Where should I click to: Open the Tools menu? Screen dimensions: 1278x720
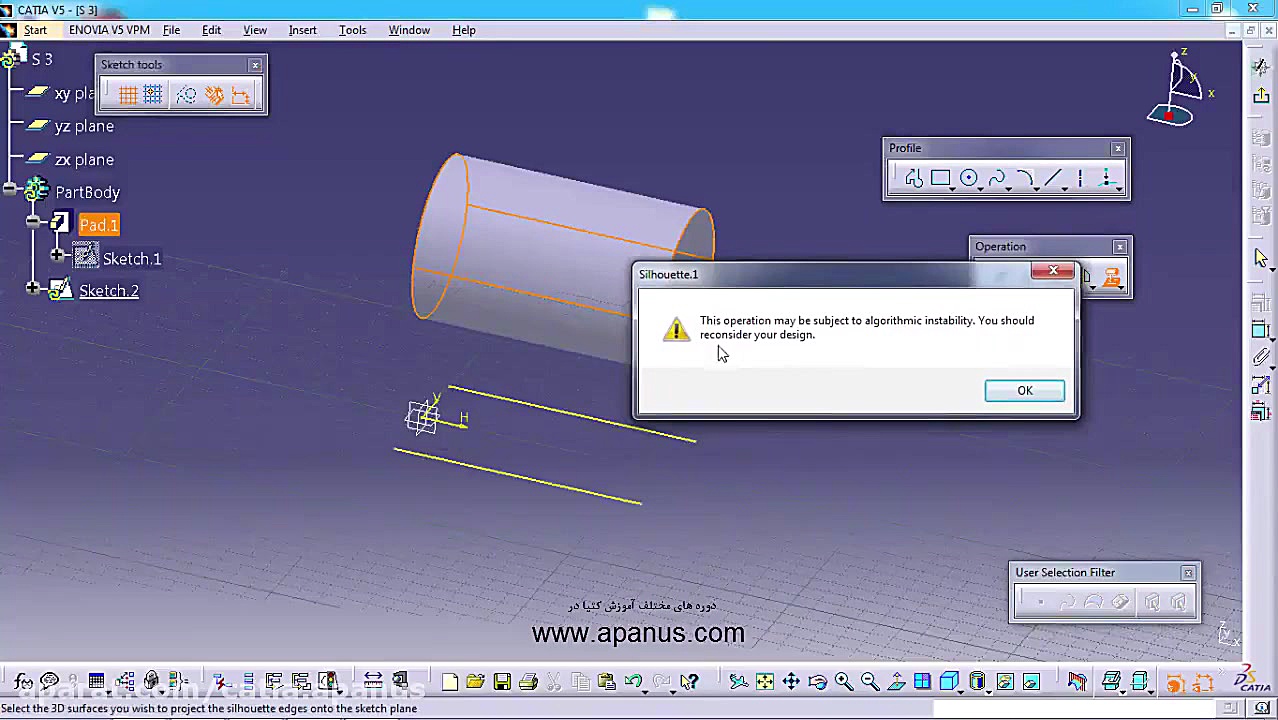pos(352,30)
